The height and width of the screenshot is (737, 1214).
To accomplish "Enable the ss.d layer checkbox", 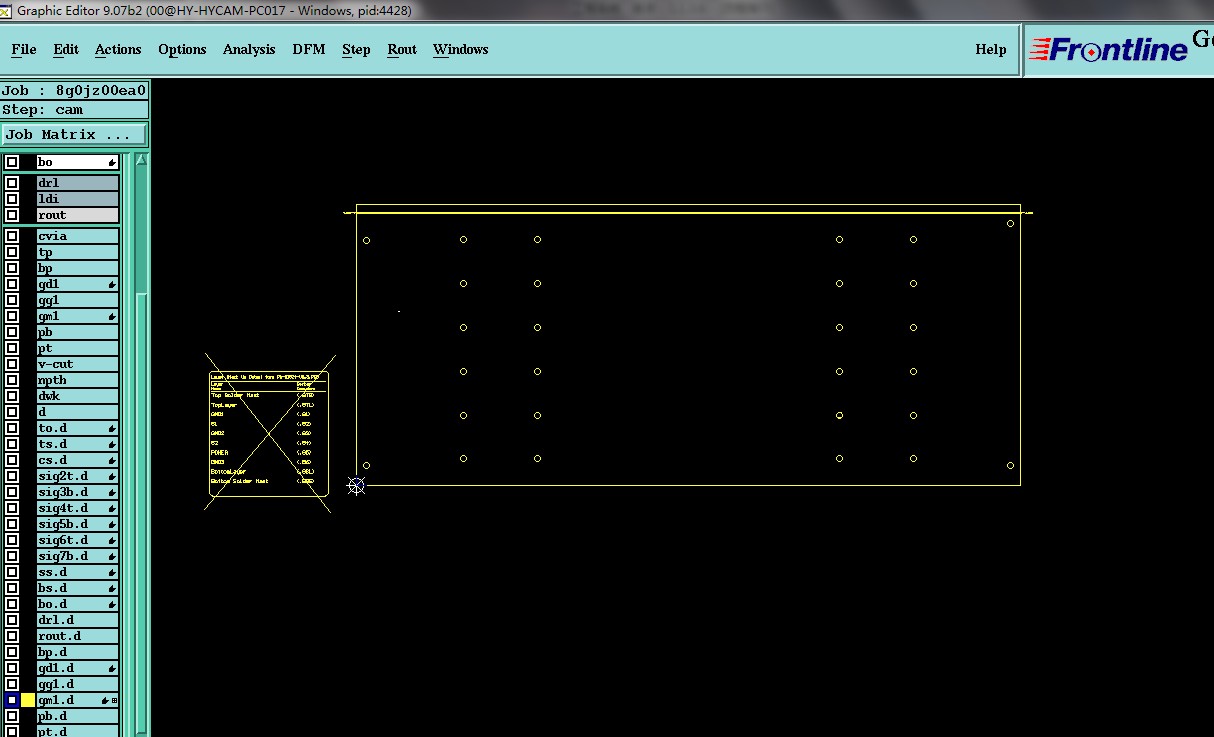I will tap(12, 572).
